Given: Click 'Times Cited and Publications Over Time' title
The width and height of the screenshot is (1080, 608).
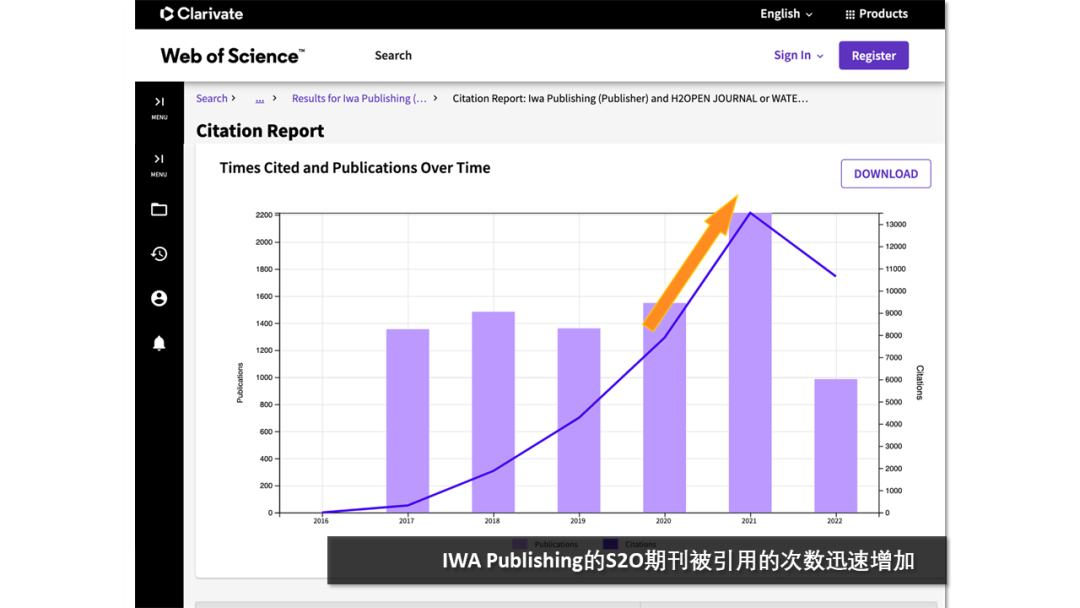Looking at the screenshot, I should (355, 168).
